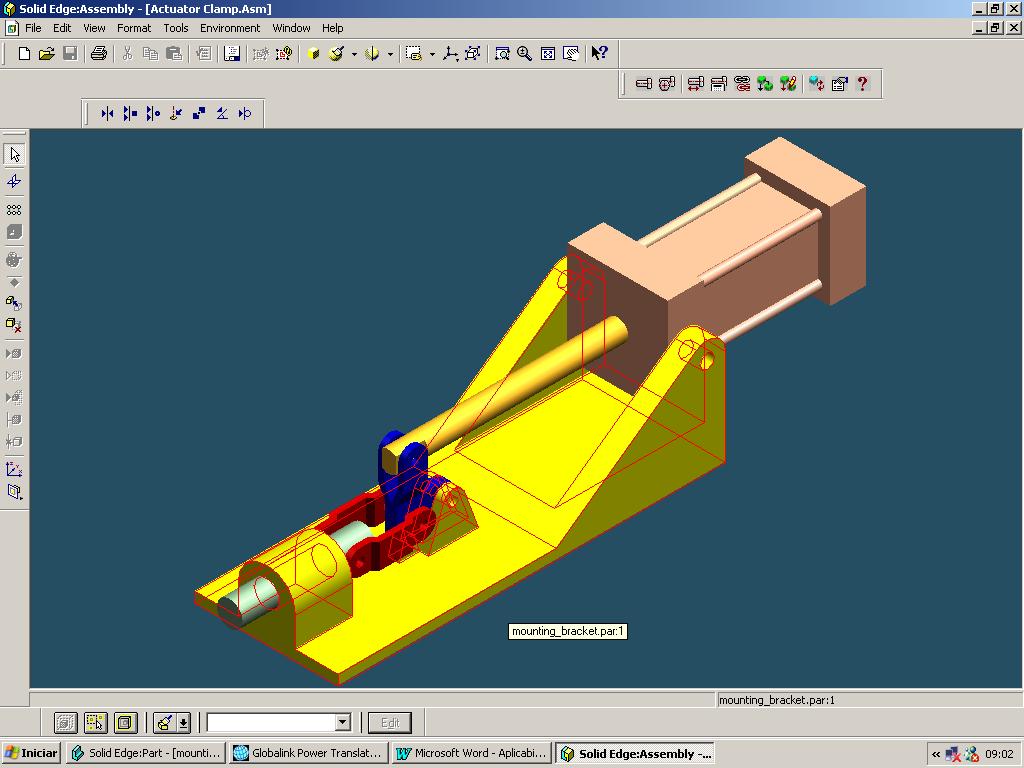Open the Tools menu

click(176, 28)
